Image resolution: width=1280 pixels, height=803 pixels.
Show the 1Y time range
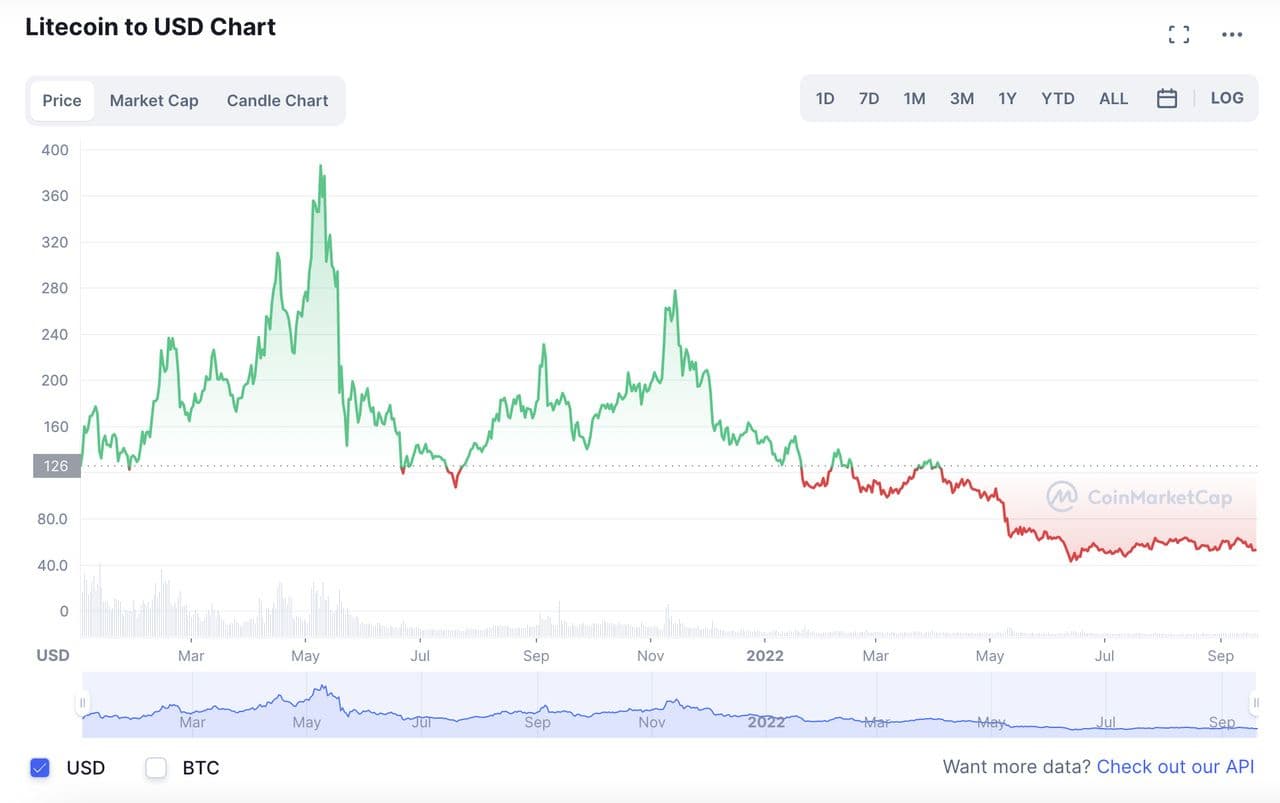click(1007, 98)
